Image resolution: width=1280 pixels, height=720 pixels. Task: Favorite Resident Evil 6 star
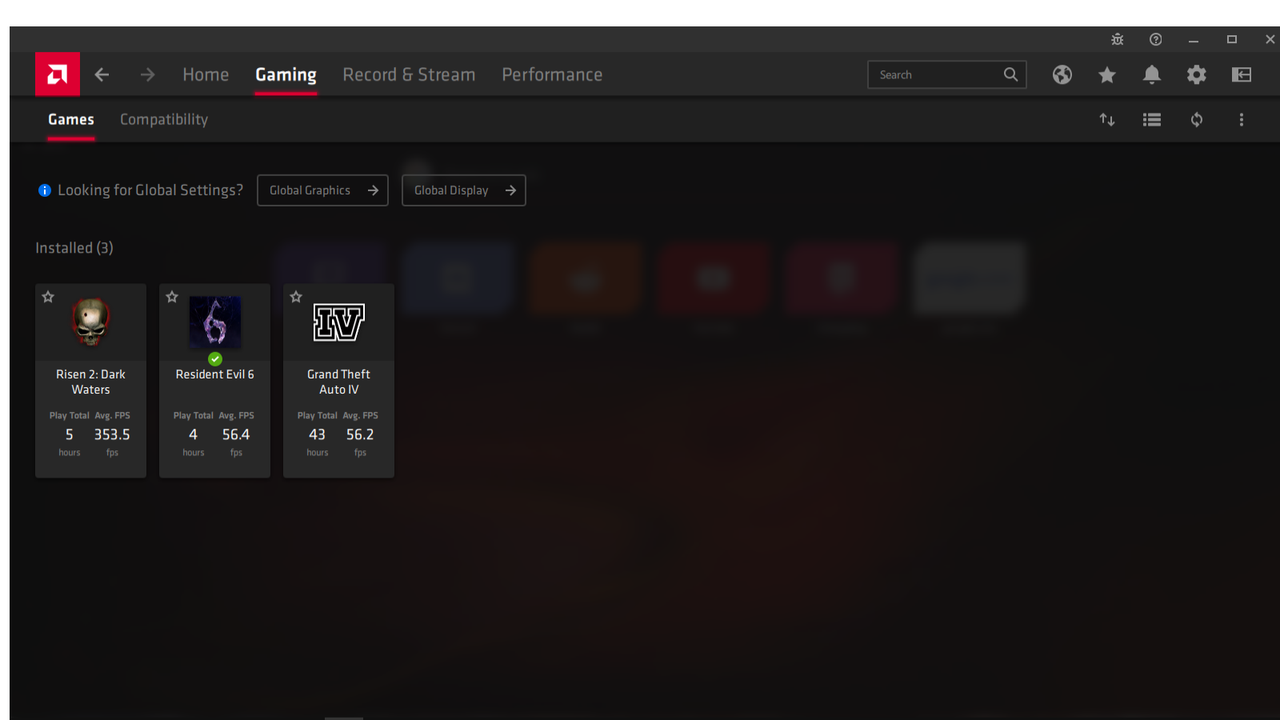click(x=172, y=297)
